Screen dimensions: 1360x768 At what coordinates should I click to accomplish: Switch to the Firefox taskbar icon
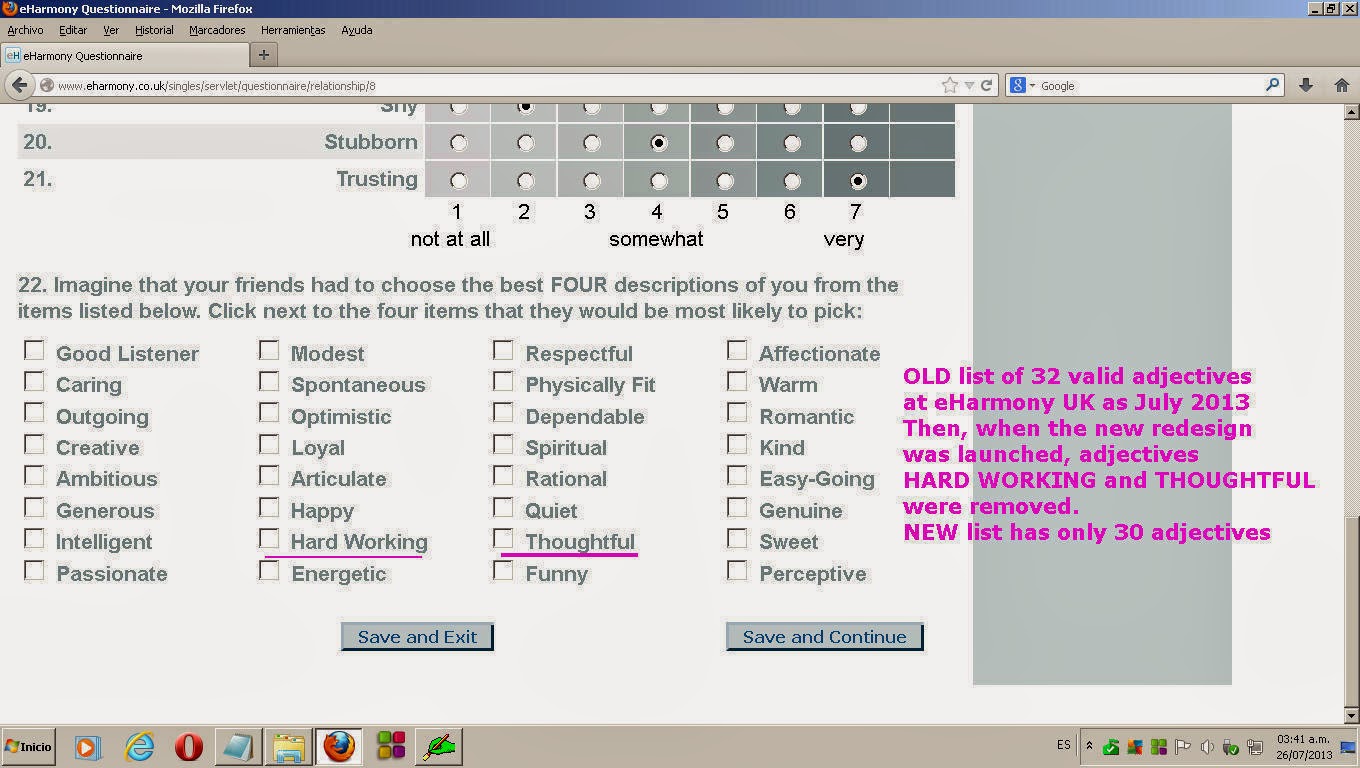[x=339, y=747]
